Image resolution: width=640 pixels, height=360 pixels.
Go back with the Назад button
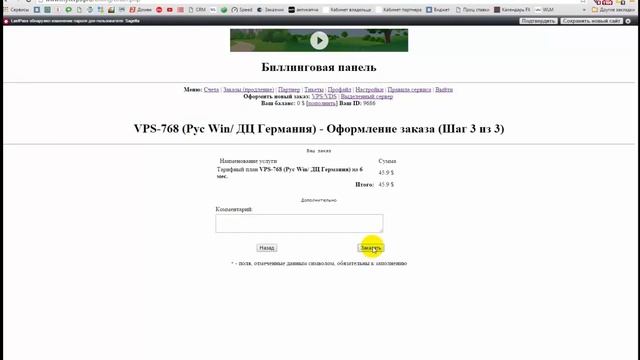267,248
